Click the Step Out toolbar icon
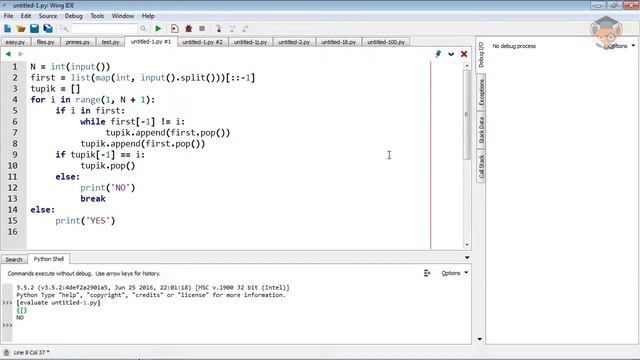The width and height of the screenshot is (640, 360). [x=245, y=29]
